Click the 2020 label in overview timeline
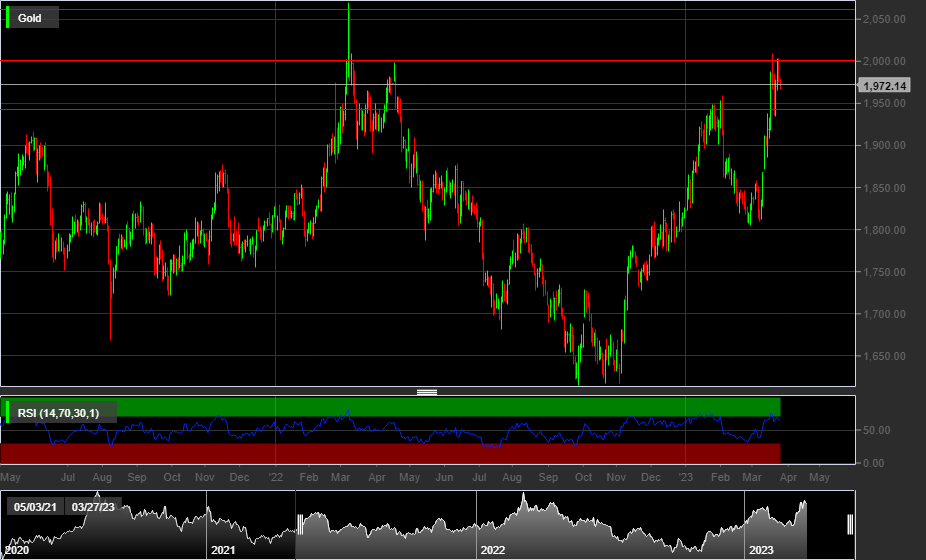 (17, 550)
